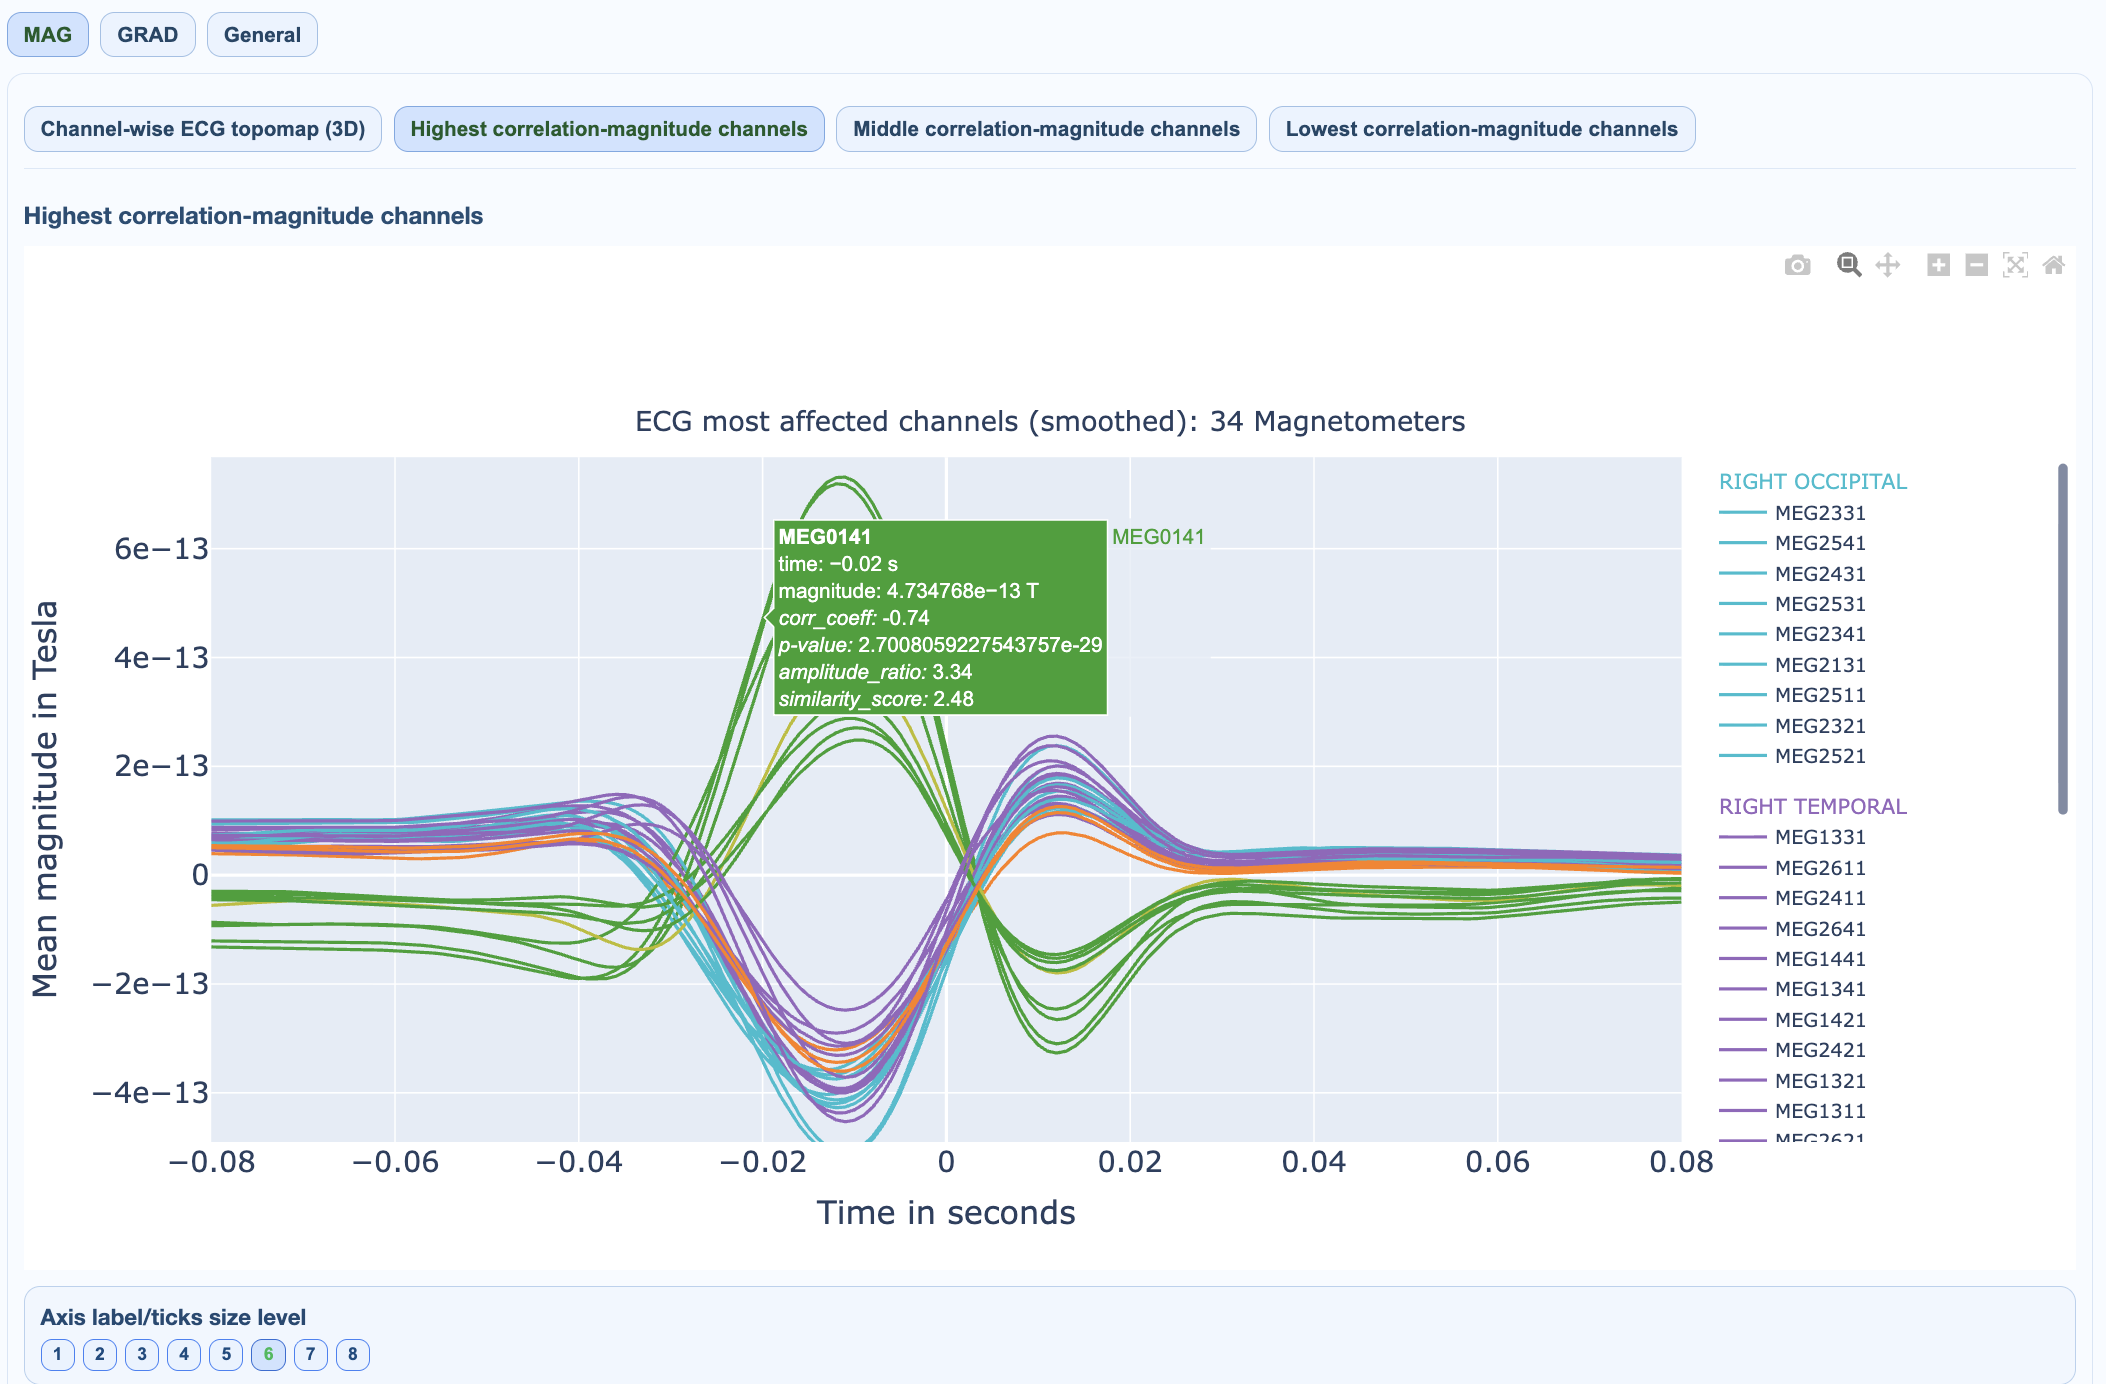2106x1384 pixels.
Task: Set axis label size level 8
Action: [x=352, y=1354]
